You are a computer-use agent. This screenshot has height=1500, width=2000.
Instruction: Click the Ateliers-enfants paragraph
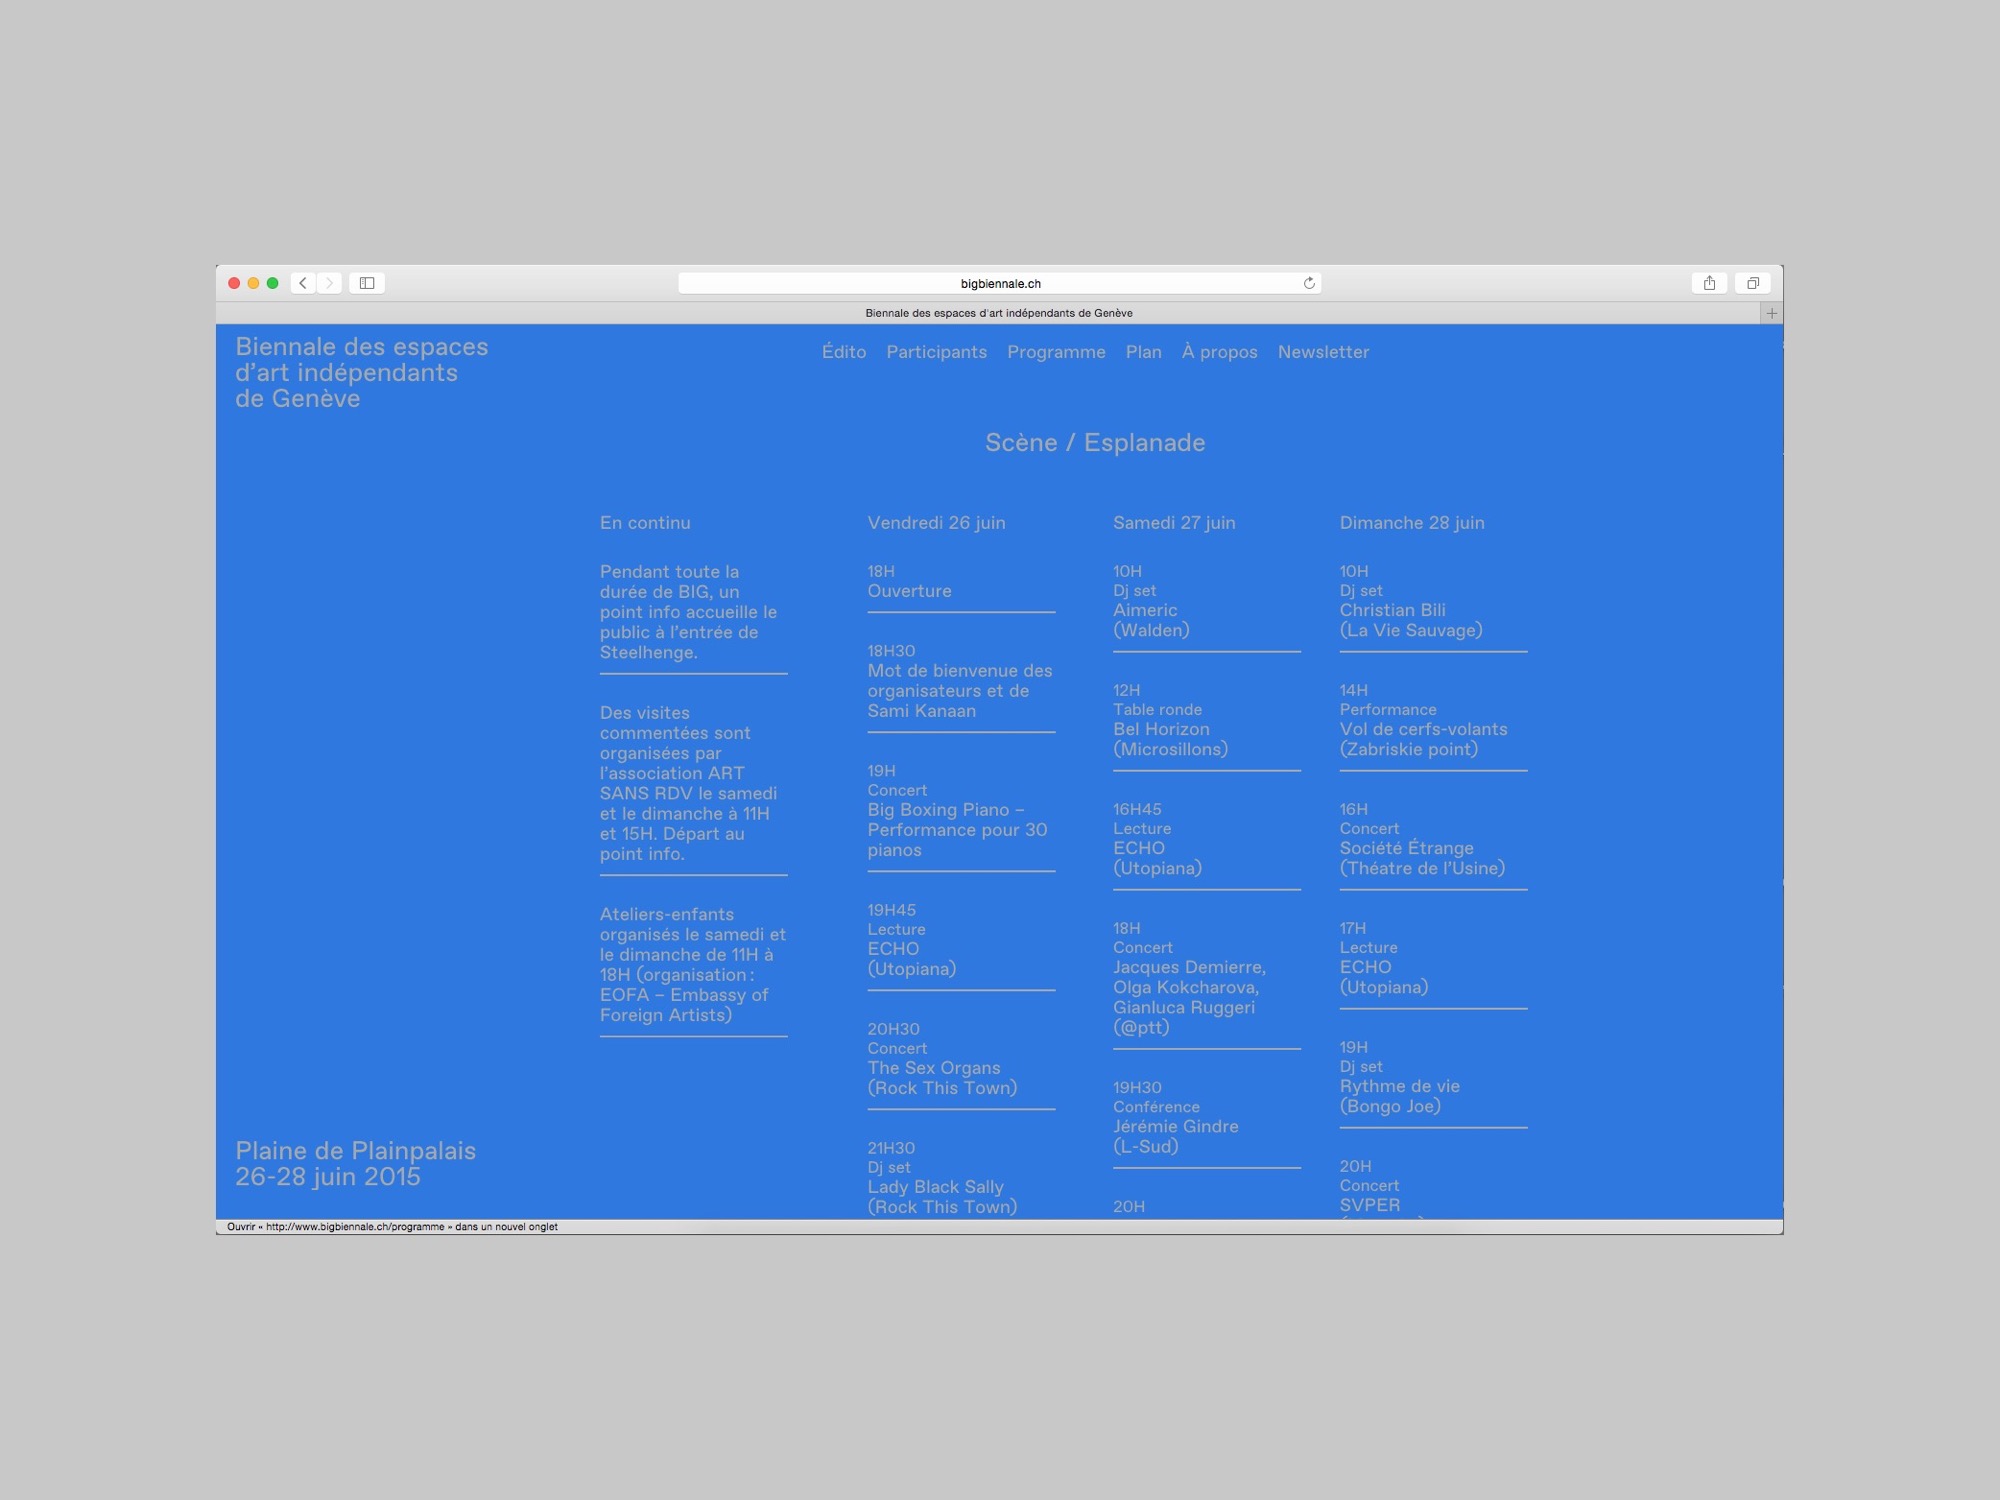coord(693,964)
